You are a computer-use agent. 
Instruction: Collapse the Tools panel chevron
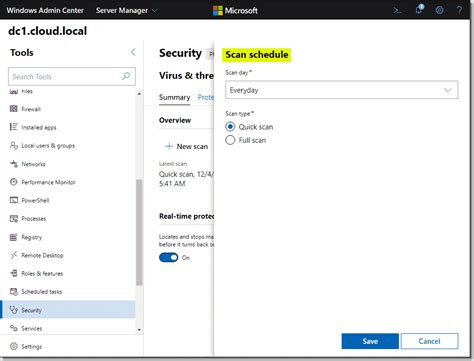pyautogui.click(x=133, y=52)
